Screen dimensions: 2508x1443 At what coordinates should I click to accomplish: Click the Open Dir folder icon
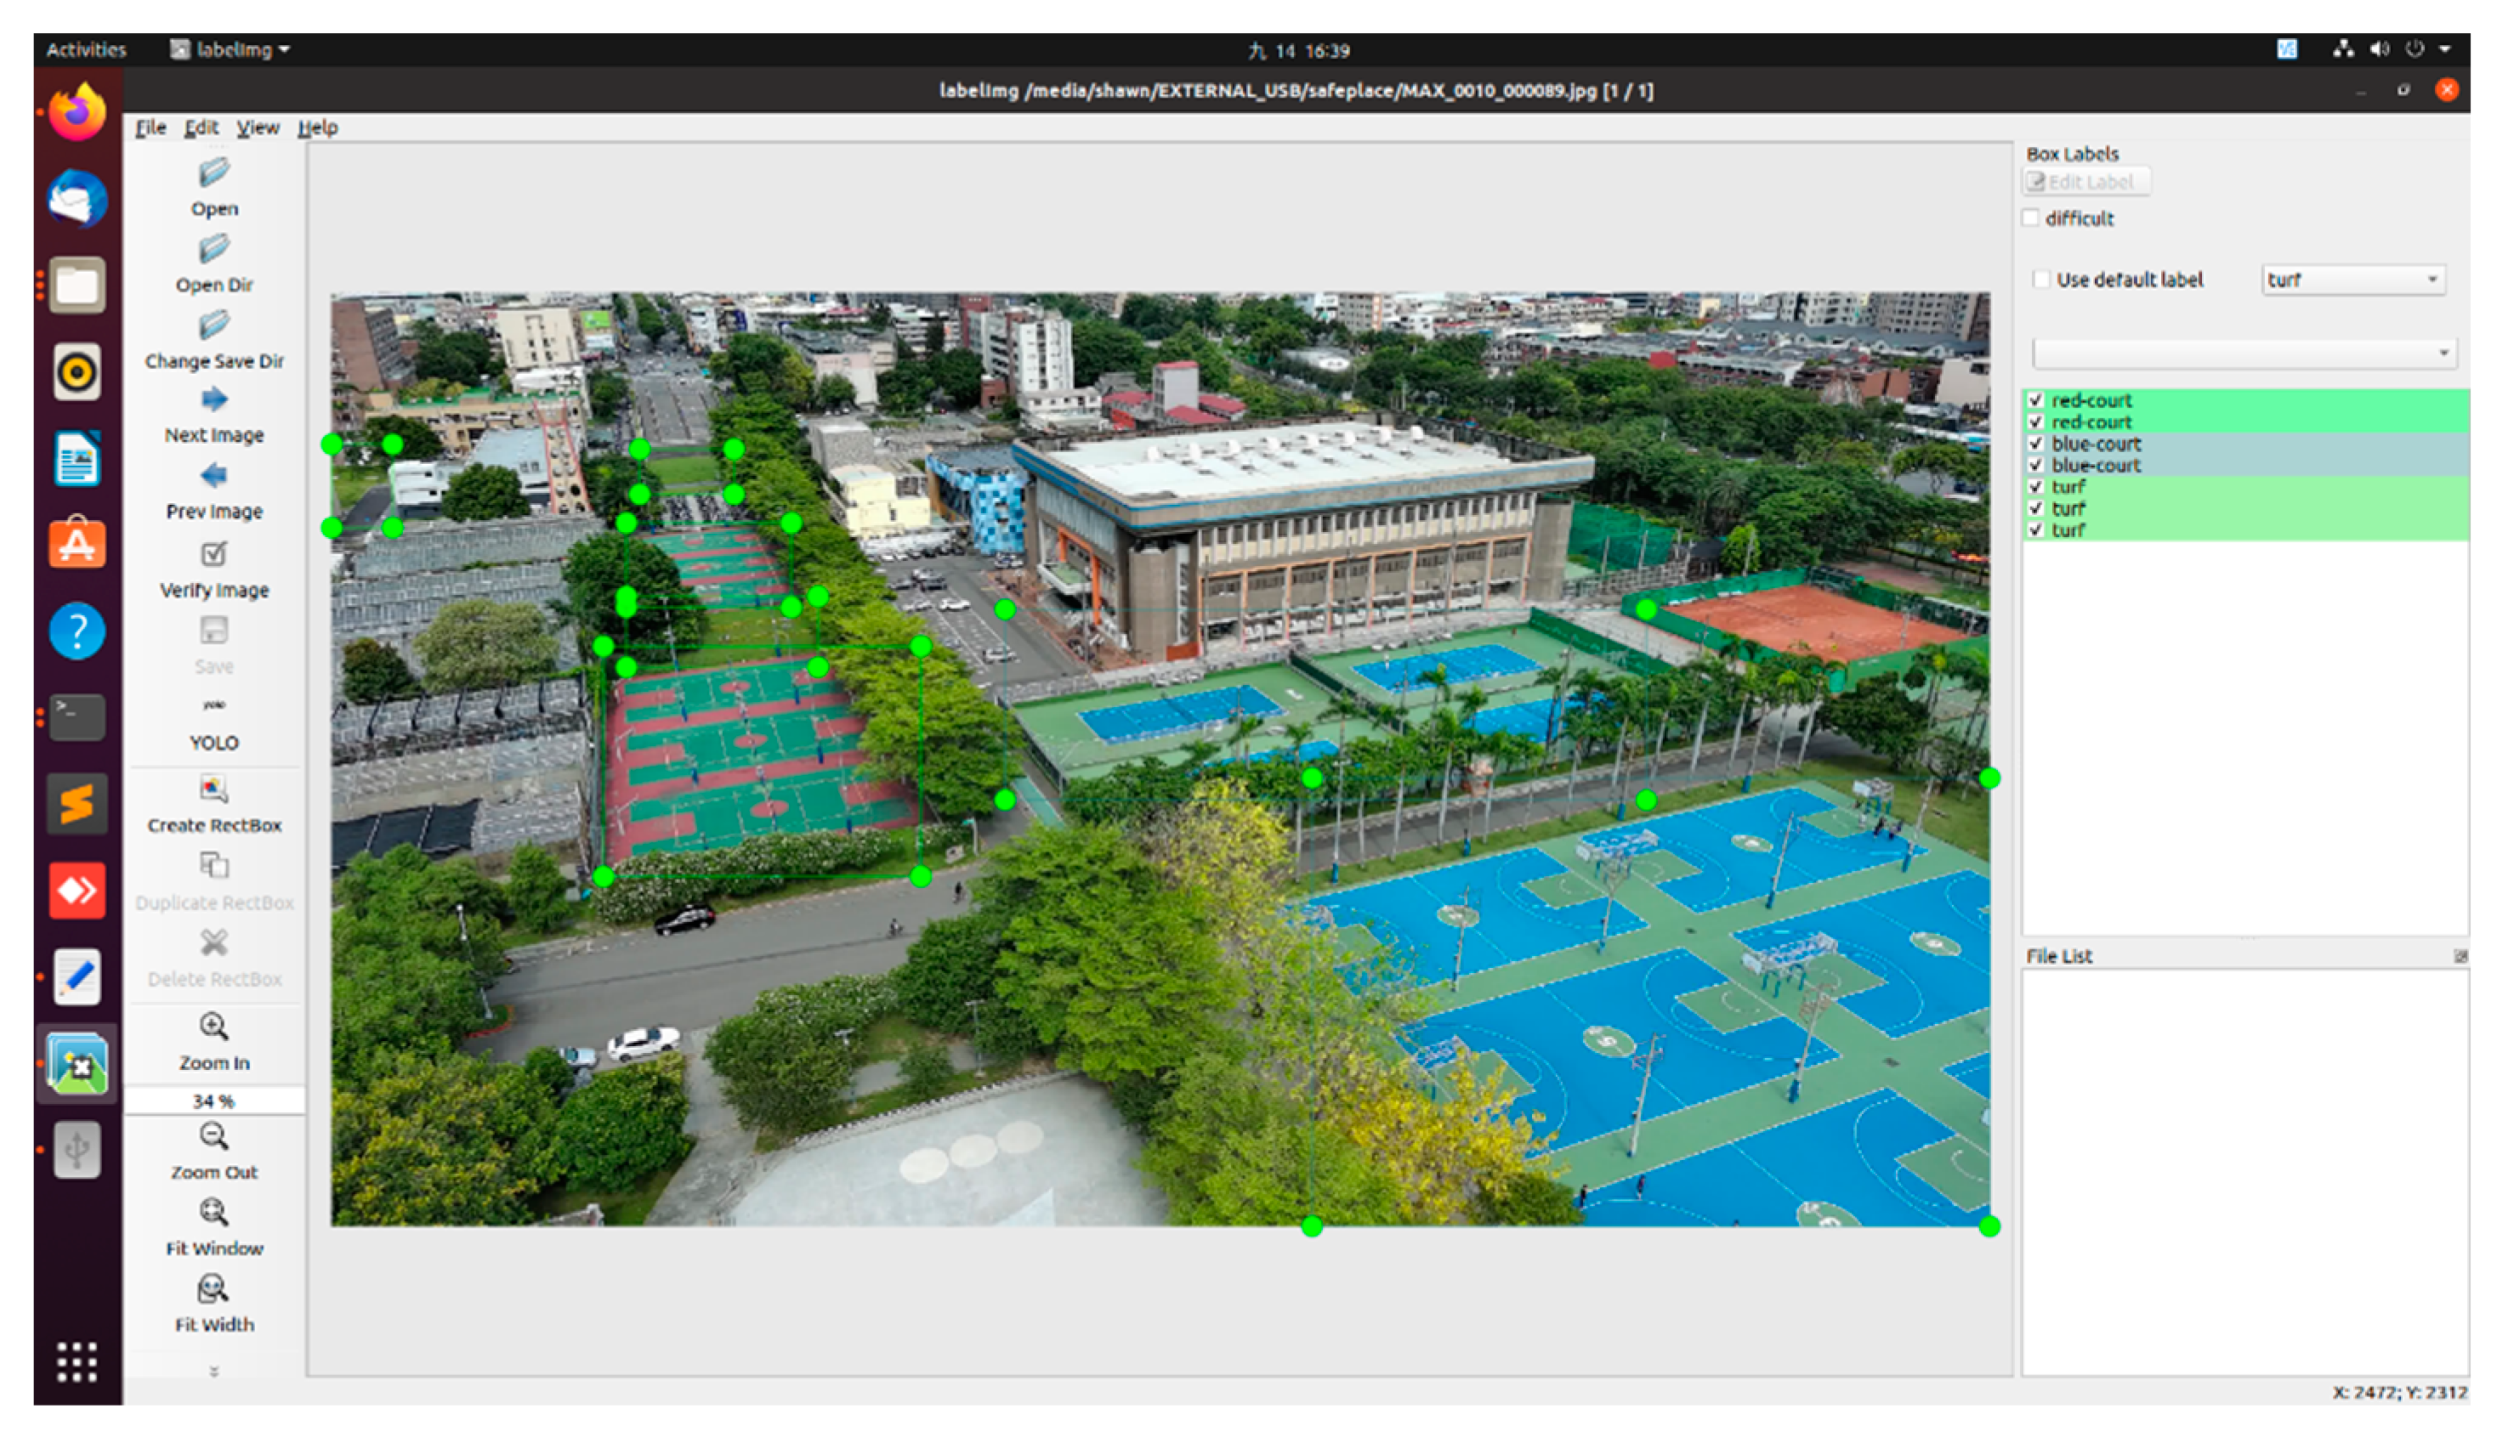click(x=213, y=250)
